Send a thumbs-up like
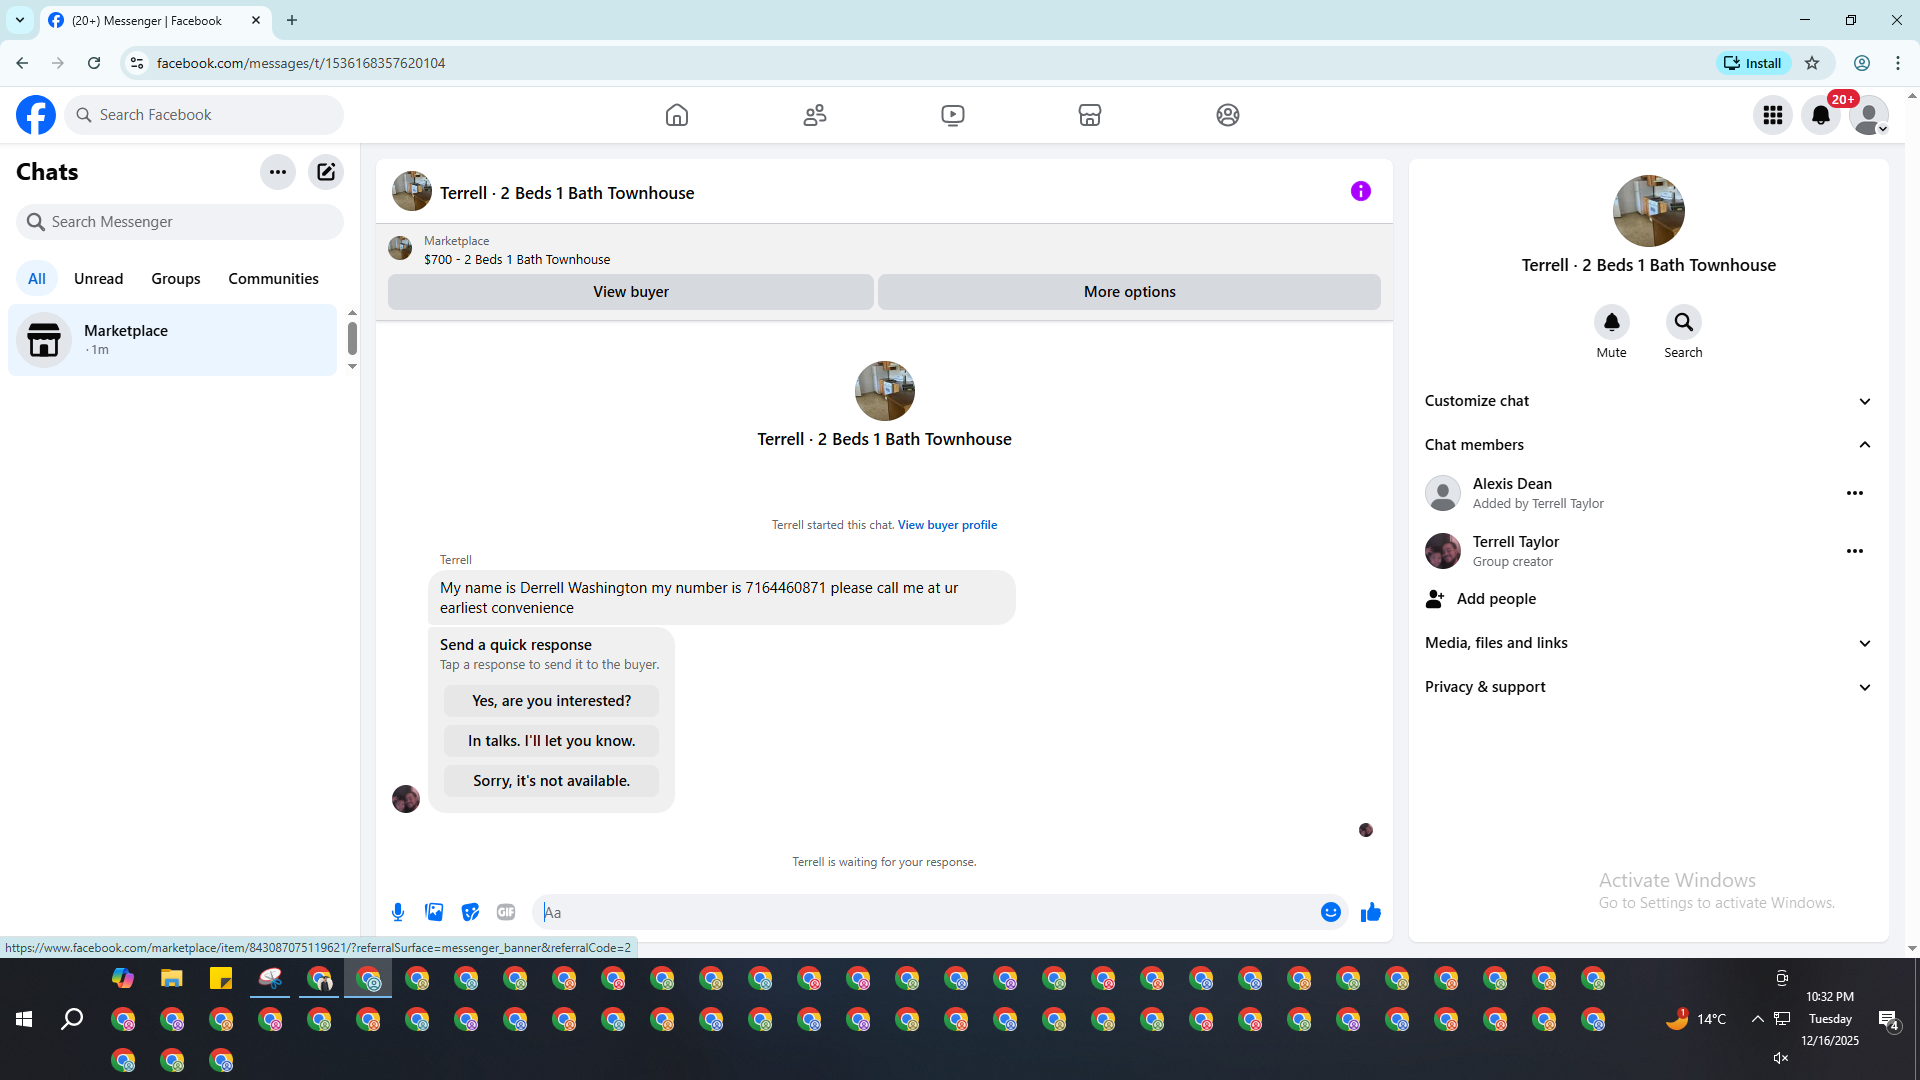 [1371, 912]
